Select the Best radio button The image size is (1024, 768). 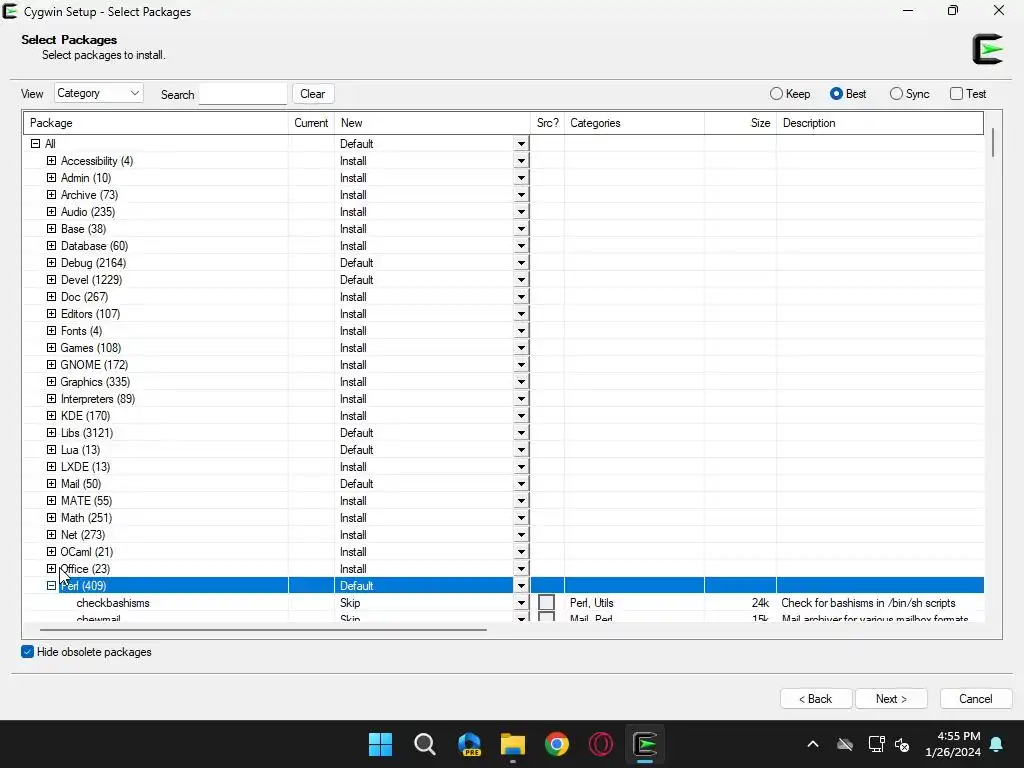(836, 94)
